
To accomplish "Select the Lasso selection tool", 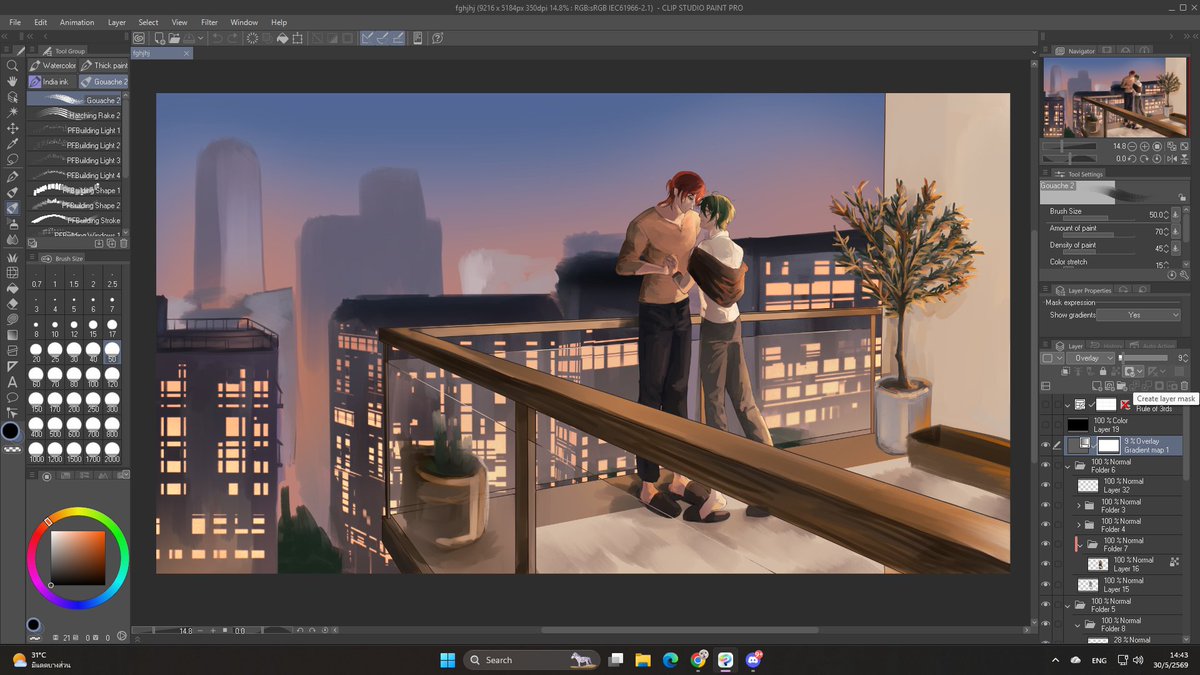I will pyautogui.click(x=12, y=160).
